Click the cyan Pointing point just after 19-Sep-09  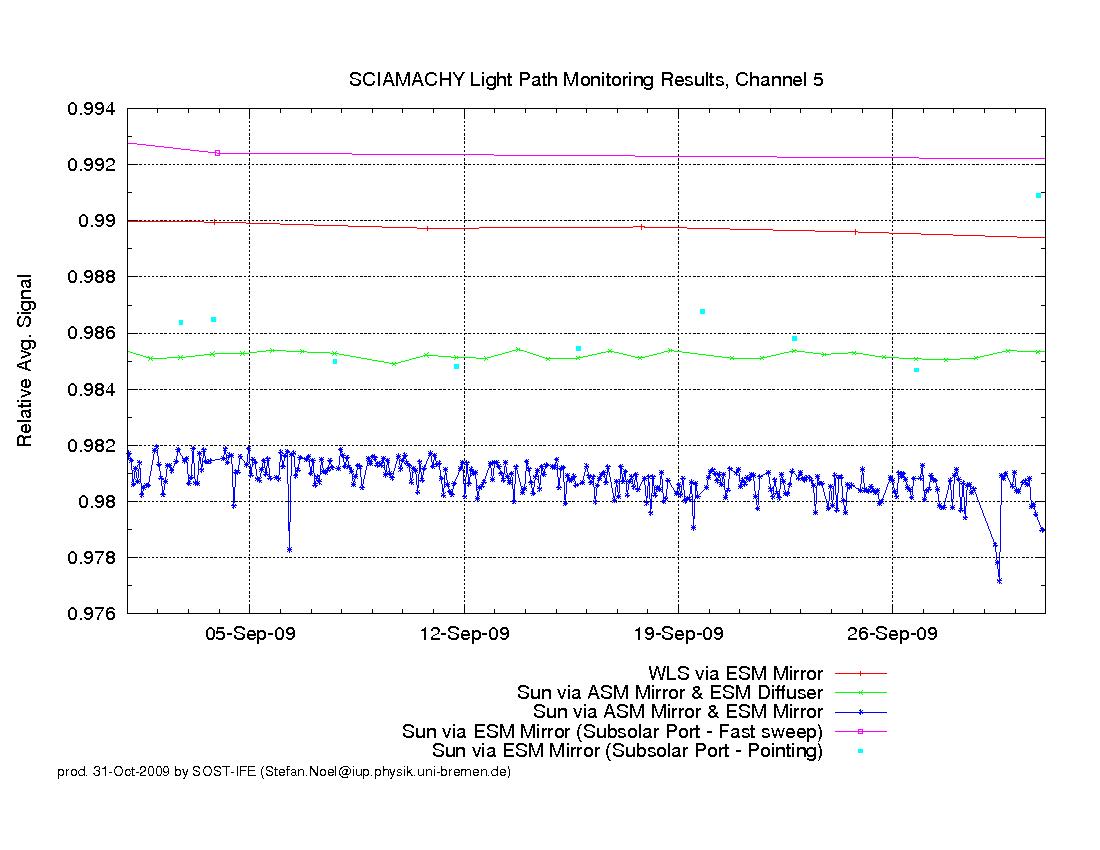702,311
